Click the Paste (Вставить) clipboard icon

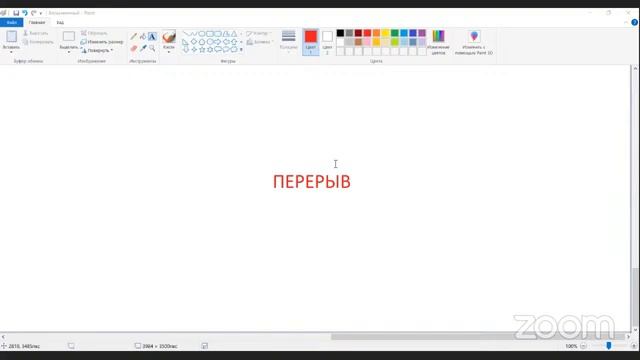click(x=11, y=36)
